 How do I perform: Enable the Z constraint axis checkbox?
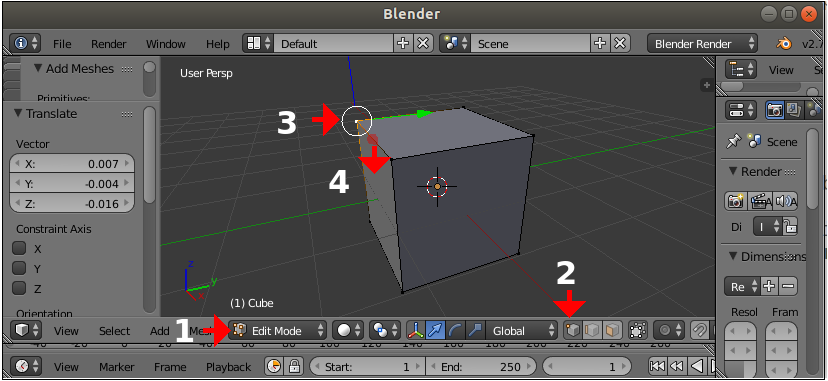(x=20, y=289)
